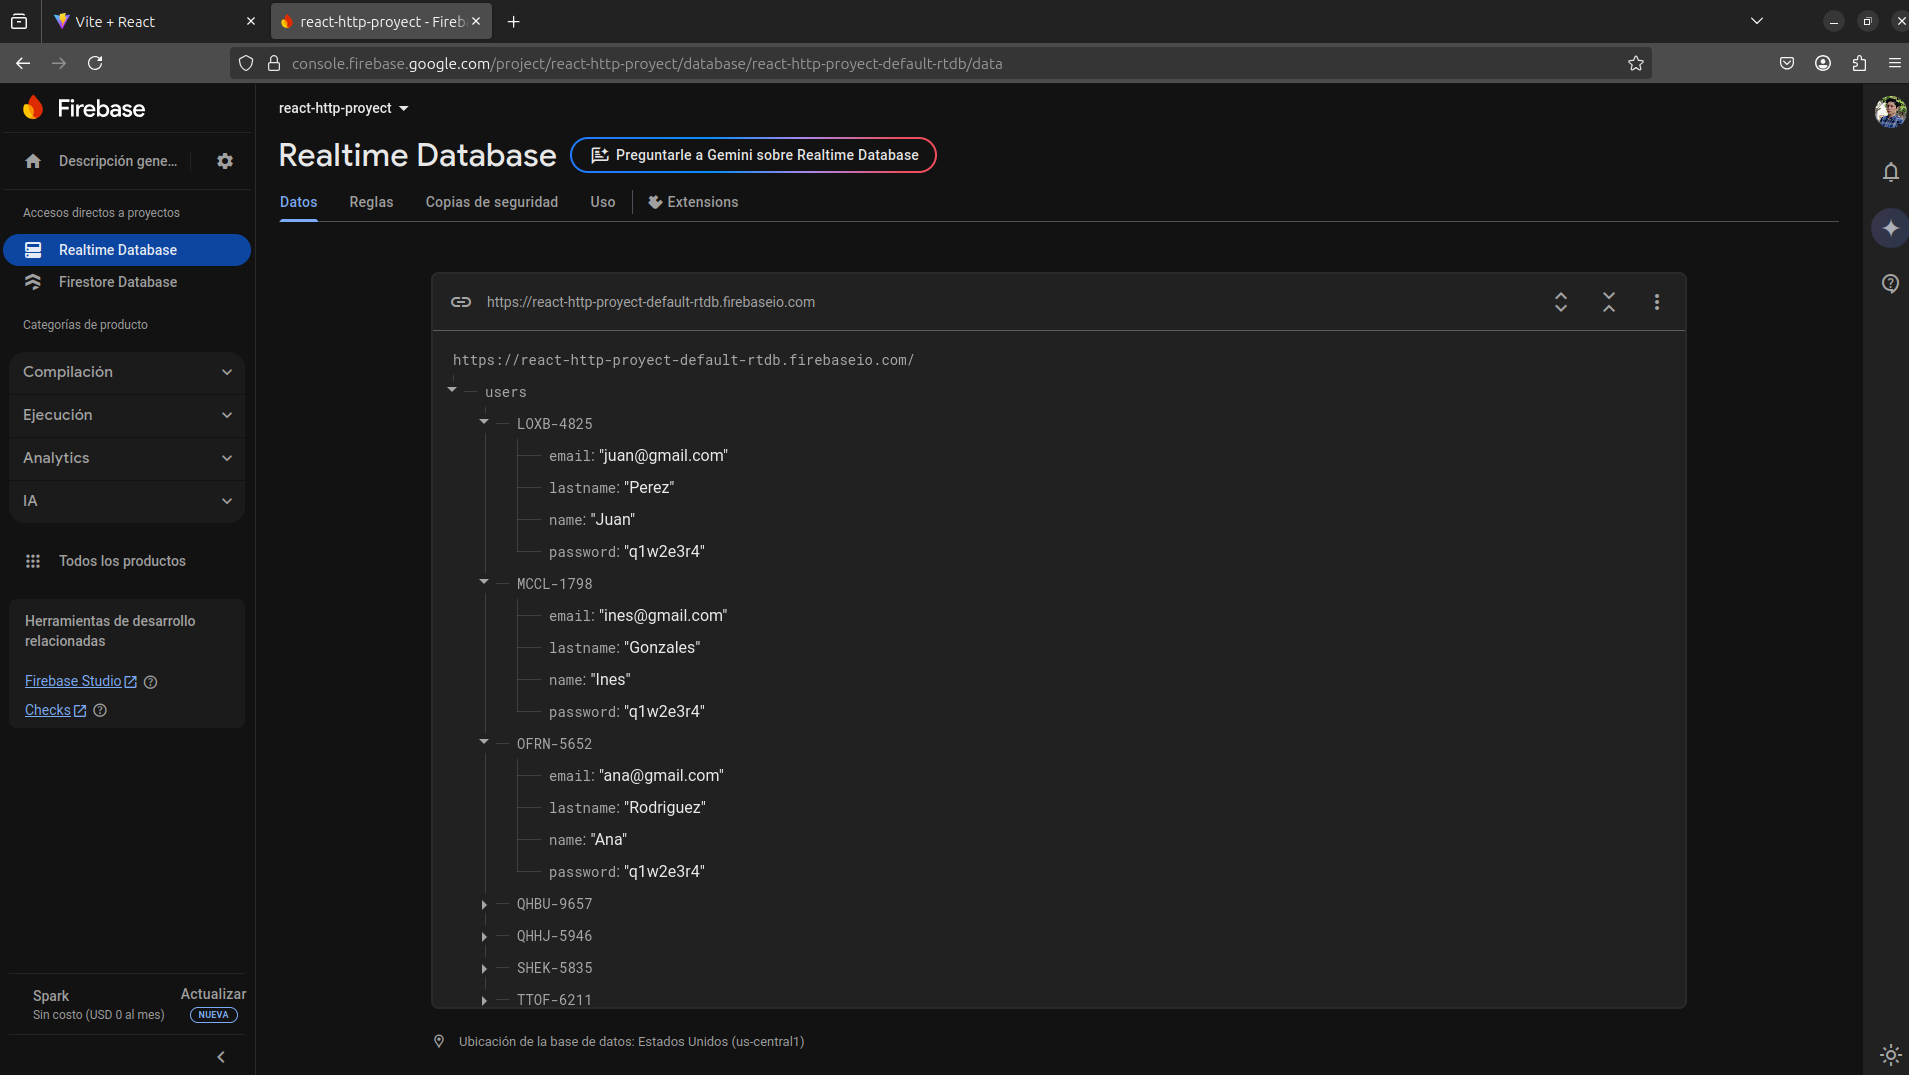
Task: Open browser extensions puzzle icon
Action: [x=1859, y=63]
